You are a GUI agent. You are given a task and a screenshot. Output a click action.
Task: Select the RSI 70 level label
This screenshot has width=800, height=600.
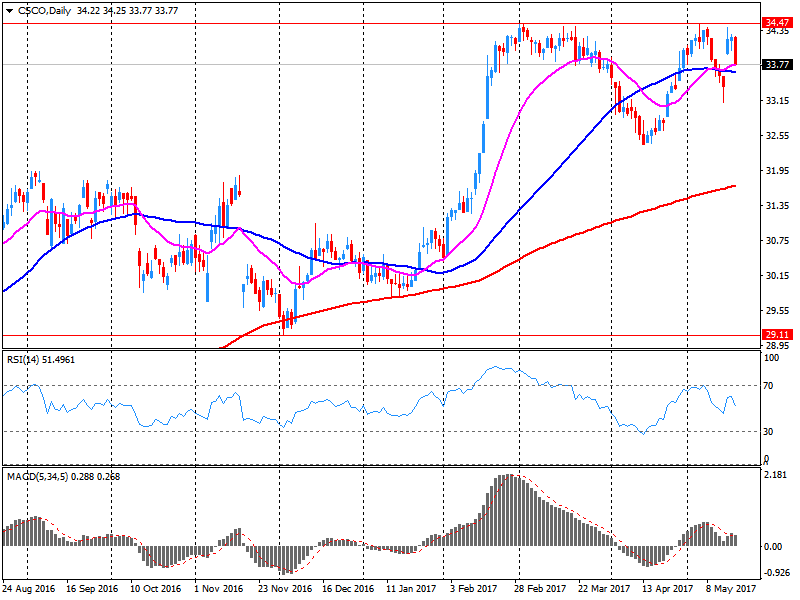(768, 386)
